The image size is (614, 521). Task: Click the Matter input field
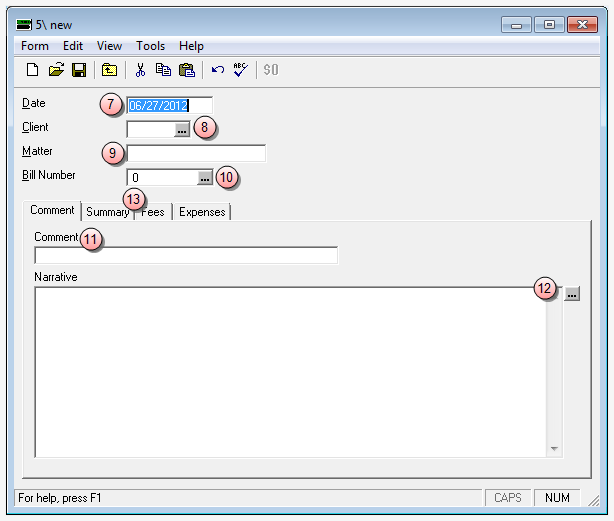[196, 153]
